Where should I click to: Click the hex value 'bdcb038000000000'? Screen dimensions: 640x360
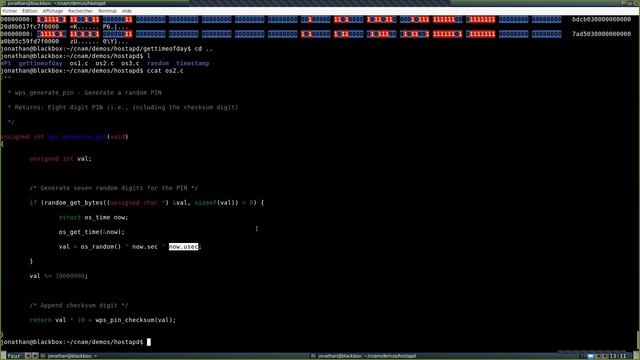click(x=601, y=19)
